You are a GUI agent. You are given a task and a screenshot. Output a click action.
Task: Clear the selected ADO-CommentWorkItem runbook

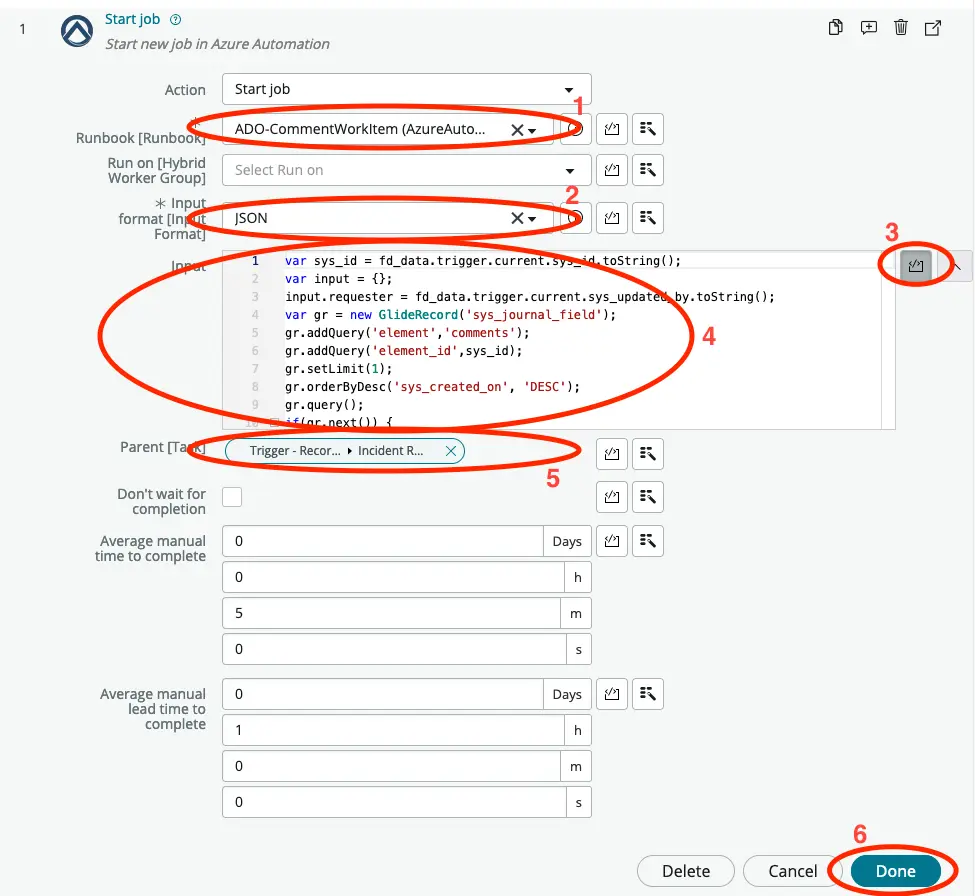(x=519, y=128)
